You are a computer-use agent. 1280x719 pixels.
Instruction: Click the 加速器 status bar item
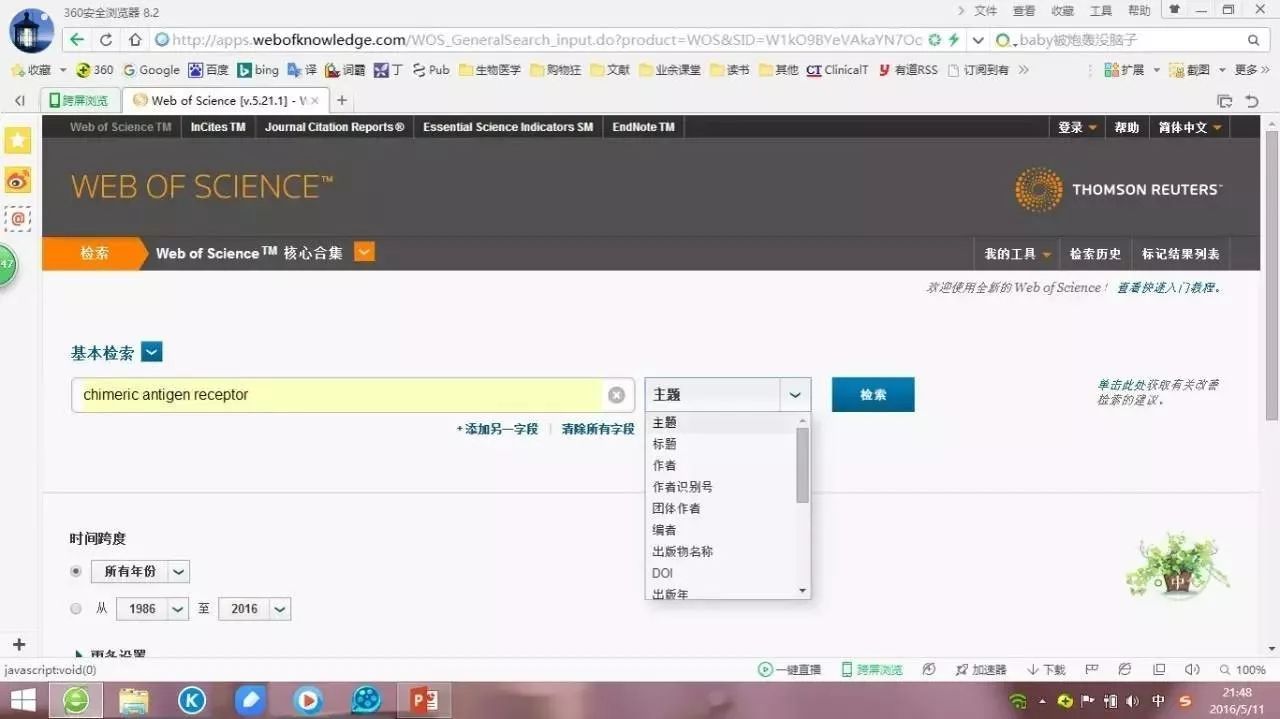[981, 670]
